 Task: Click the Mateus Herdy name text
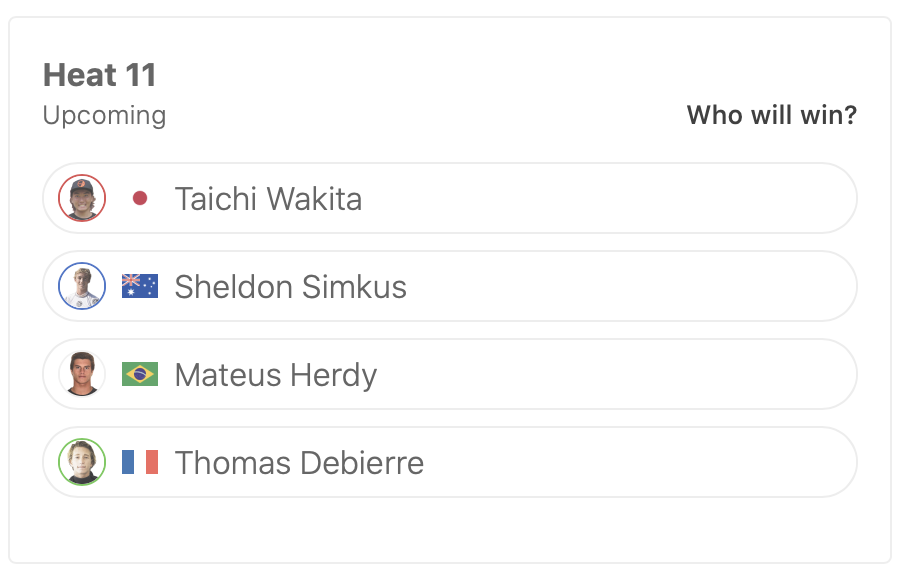click(275, 374)
